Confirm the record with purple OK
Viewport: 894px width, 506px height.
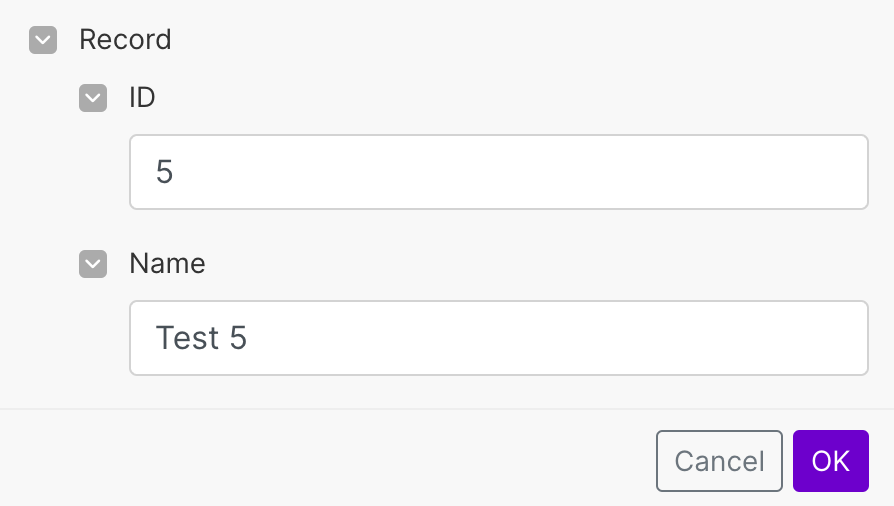click(x=830, y=461)
